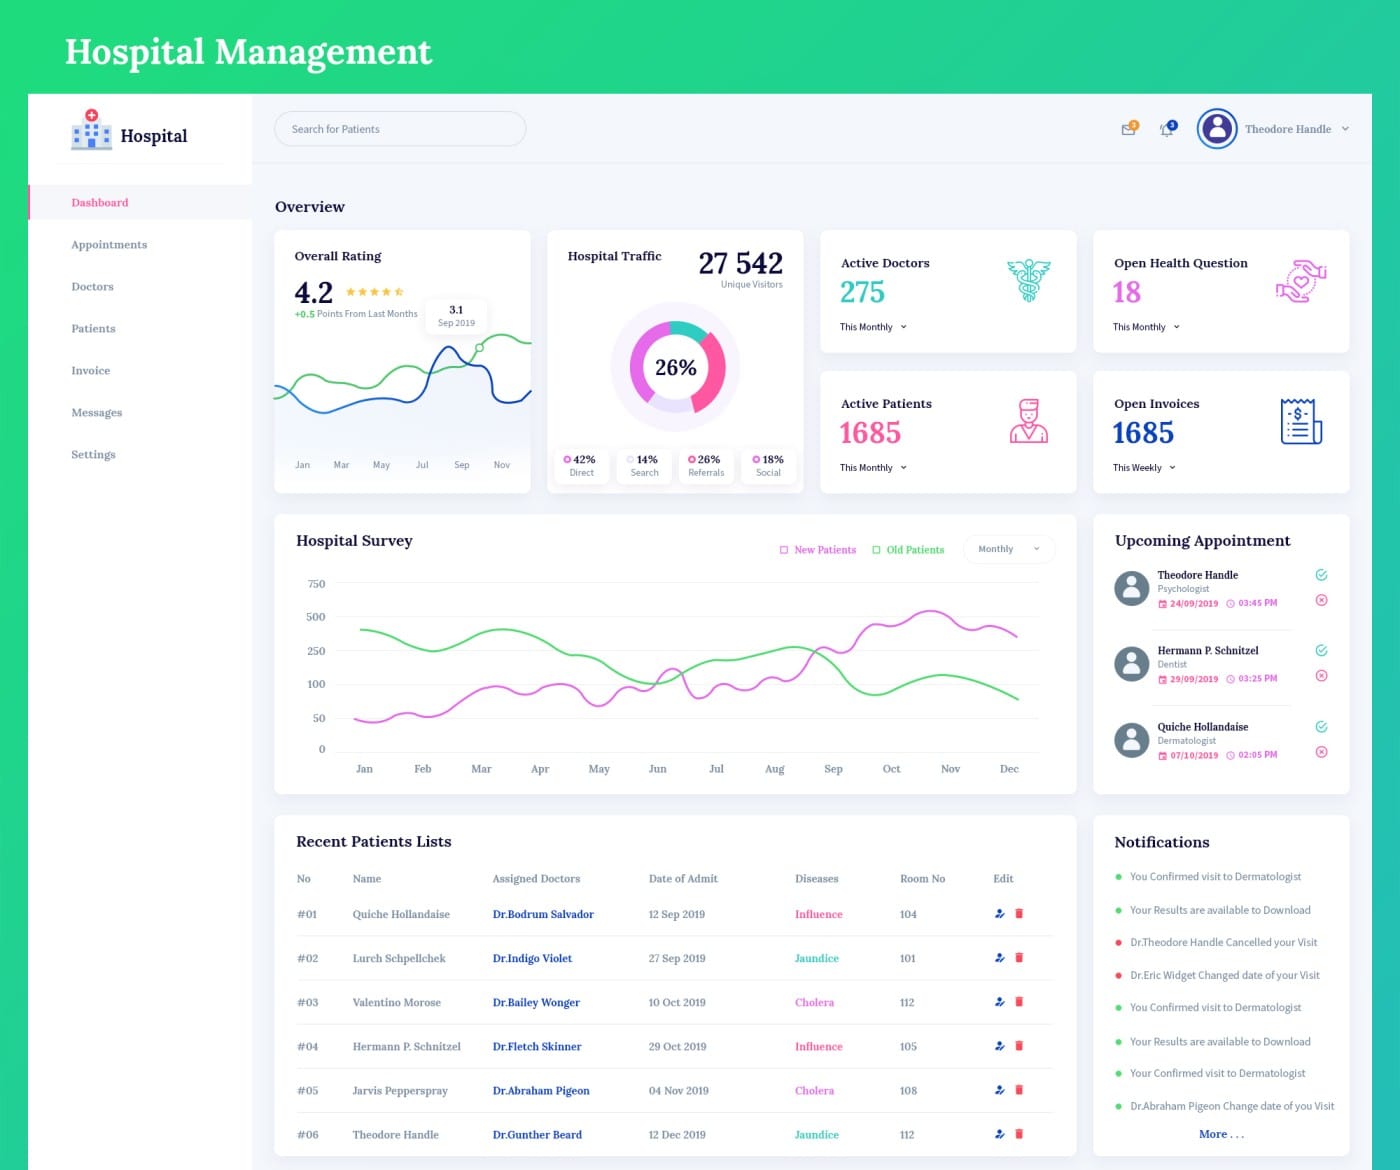Edit patient row #01 Quiche Hollandaise
The width and height of the screenshot is (1400, 1170).
point(999,914)
